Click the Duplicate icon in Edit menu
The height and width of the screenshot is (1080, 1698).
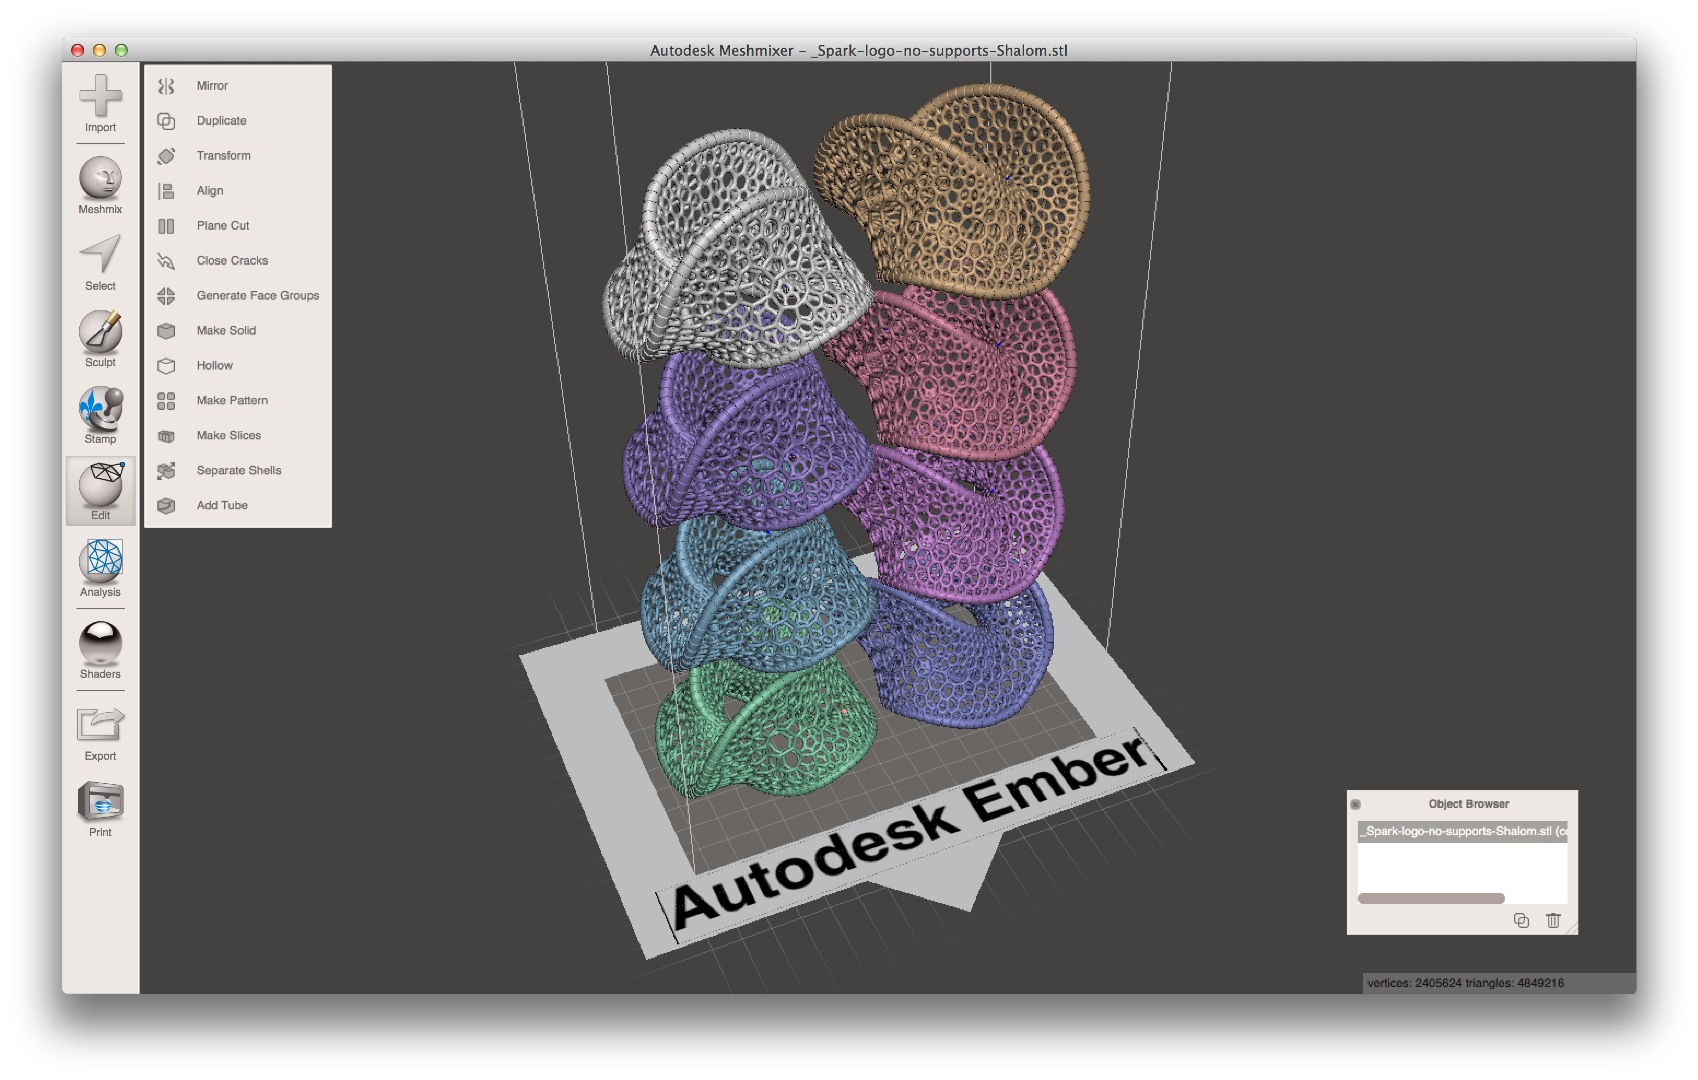[x=166, y=121]
